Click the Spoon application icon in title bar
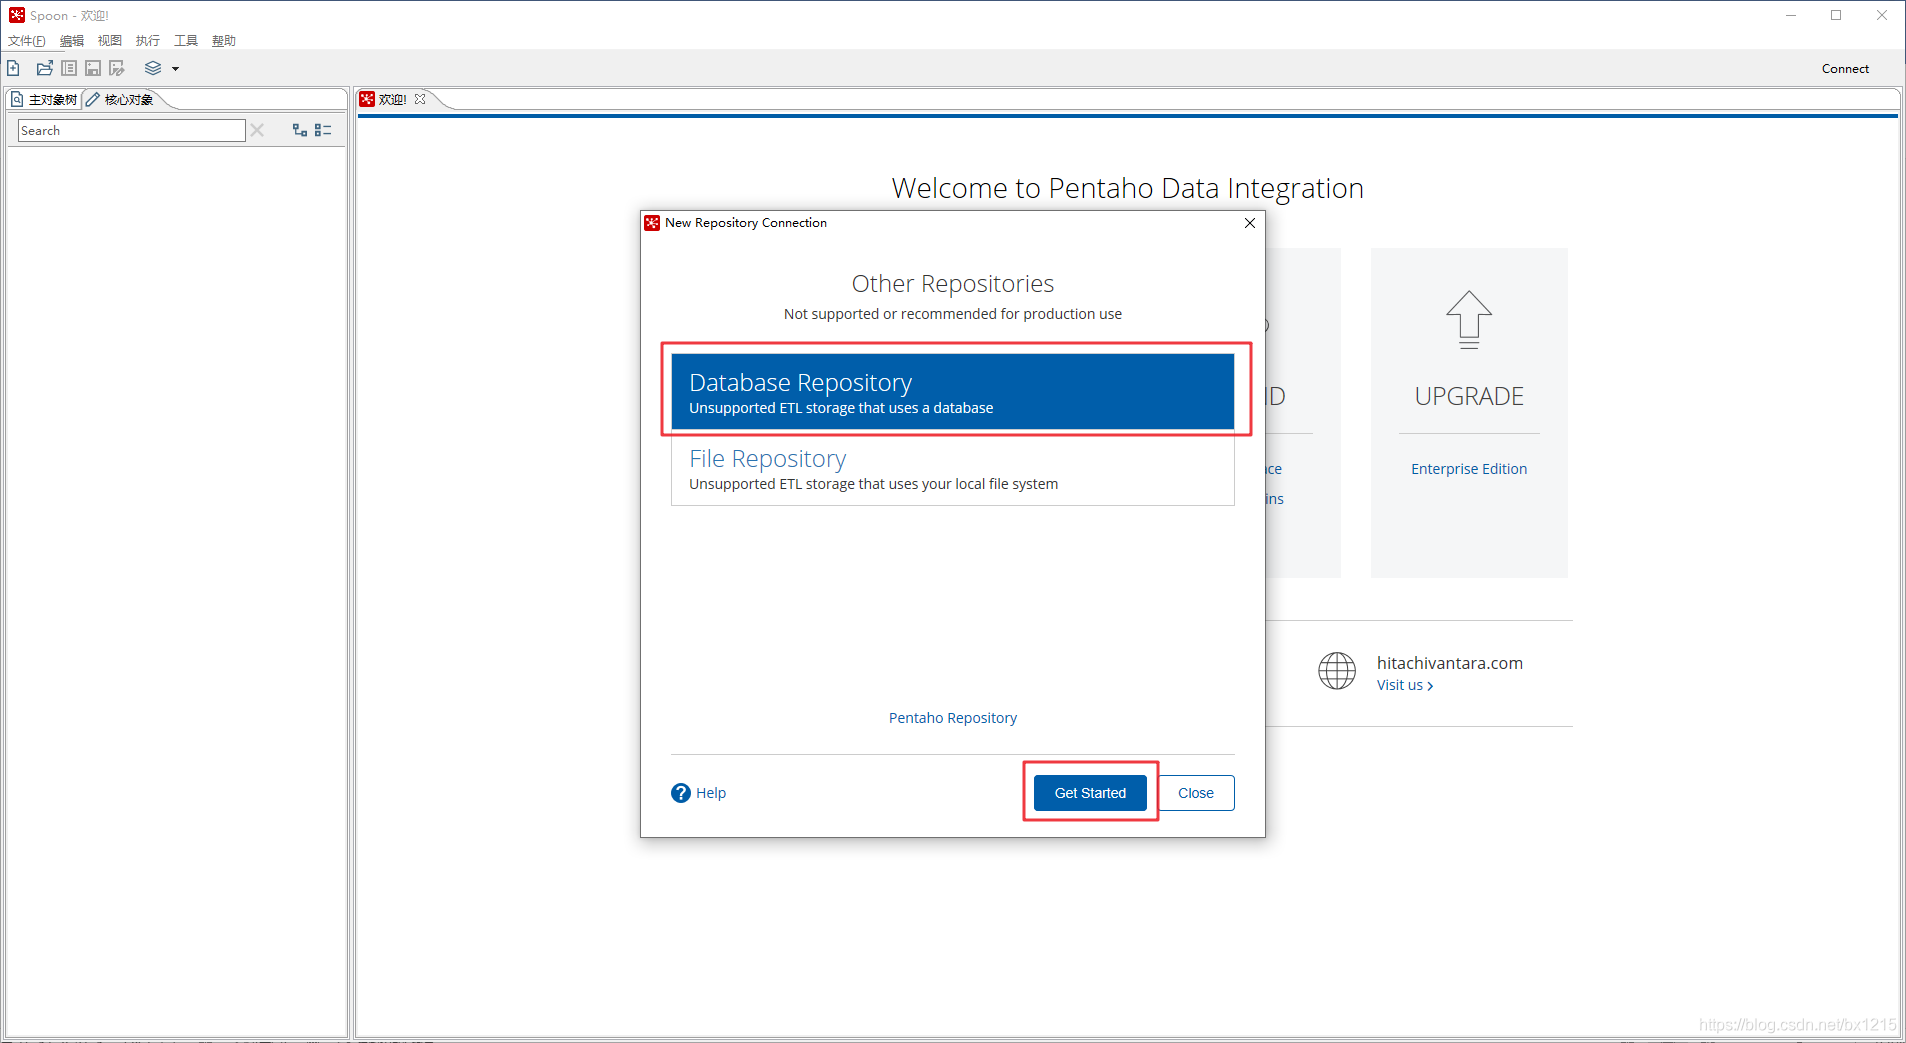Viewport: 1906px width, 1043px height. click(x=16, y=15)
